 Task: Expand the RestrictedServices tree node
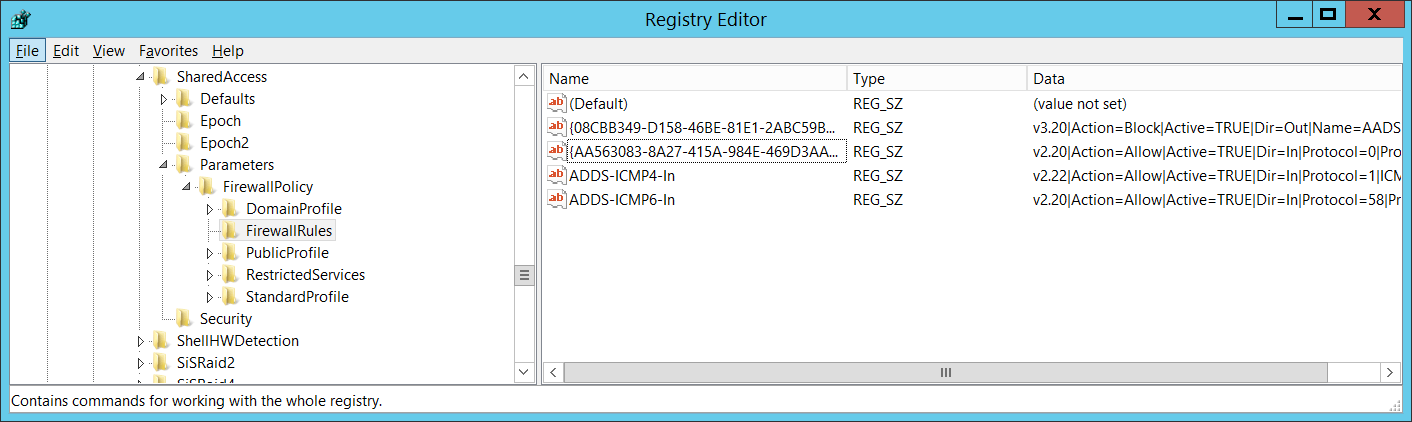point(209,275)
